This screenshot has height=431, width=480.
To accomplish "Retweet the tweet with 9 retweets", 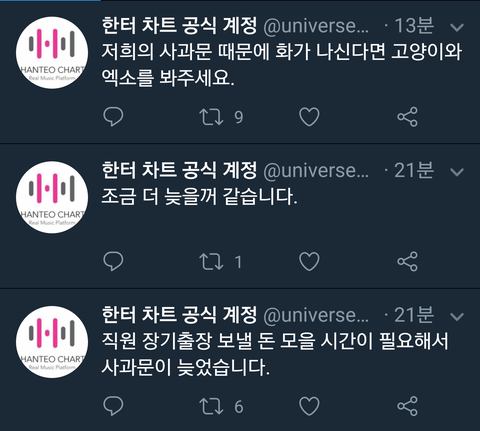I will (211, 117).
